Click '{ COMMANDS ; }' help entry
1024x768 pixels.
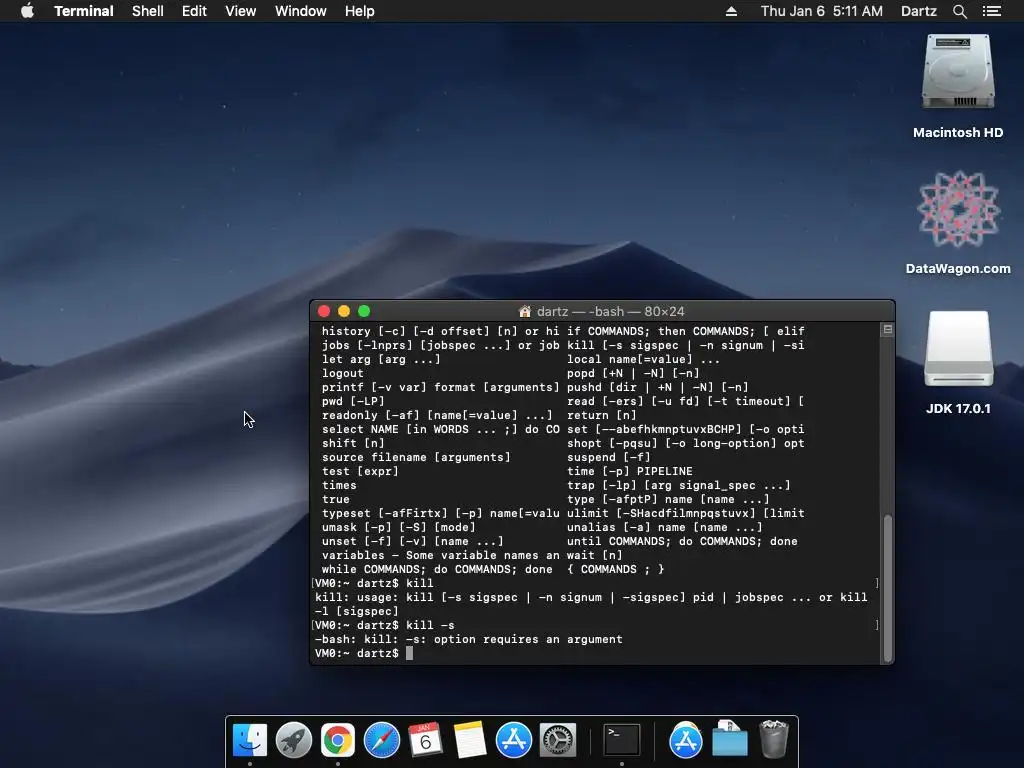coord(615,569)
